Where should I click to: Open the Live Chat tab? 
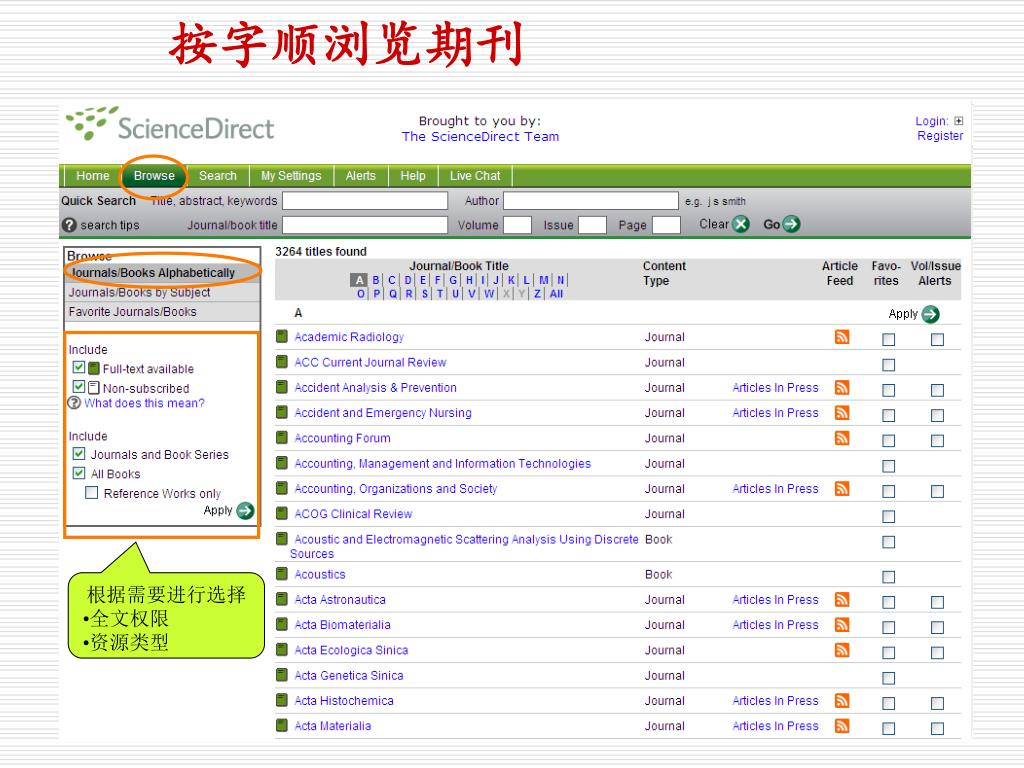(x=475, y=176)
